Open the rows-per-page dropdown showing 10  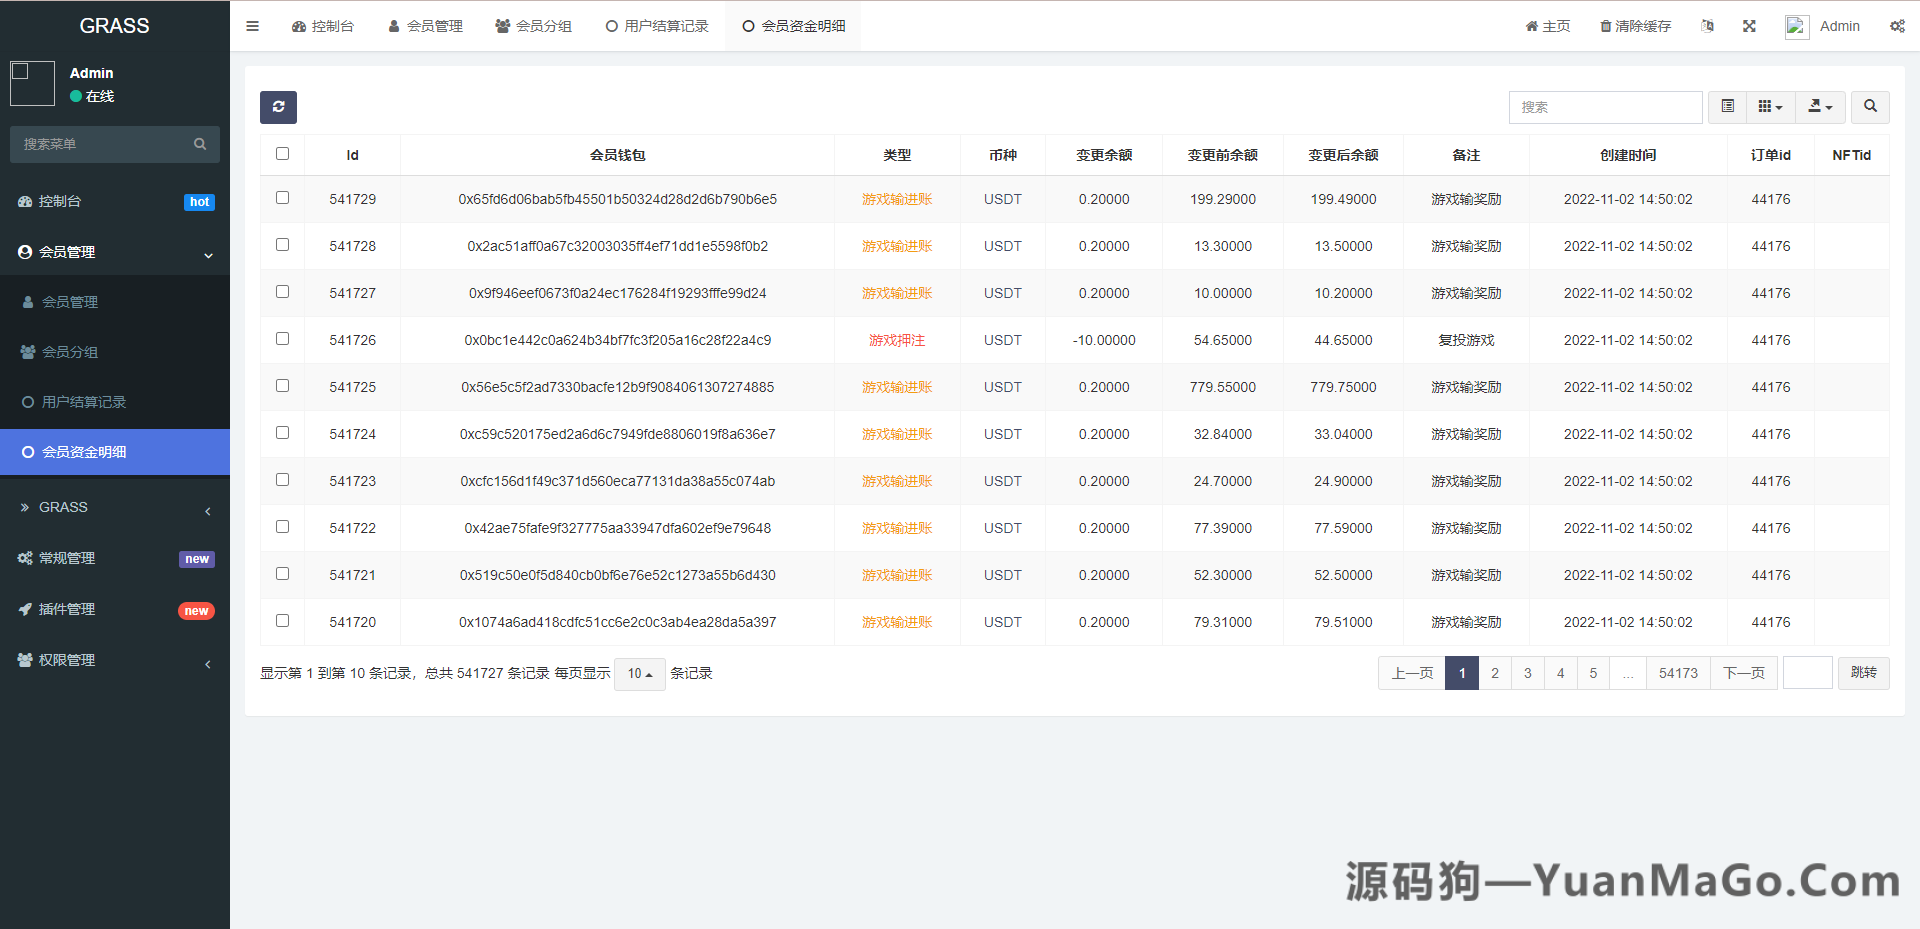click(639, 674)
